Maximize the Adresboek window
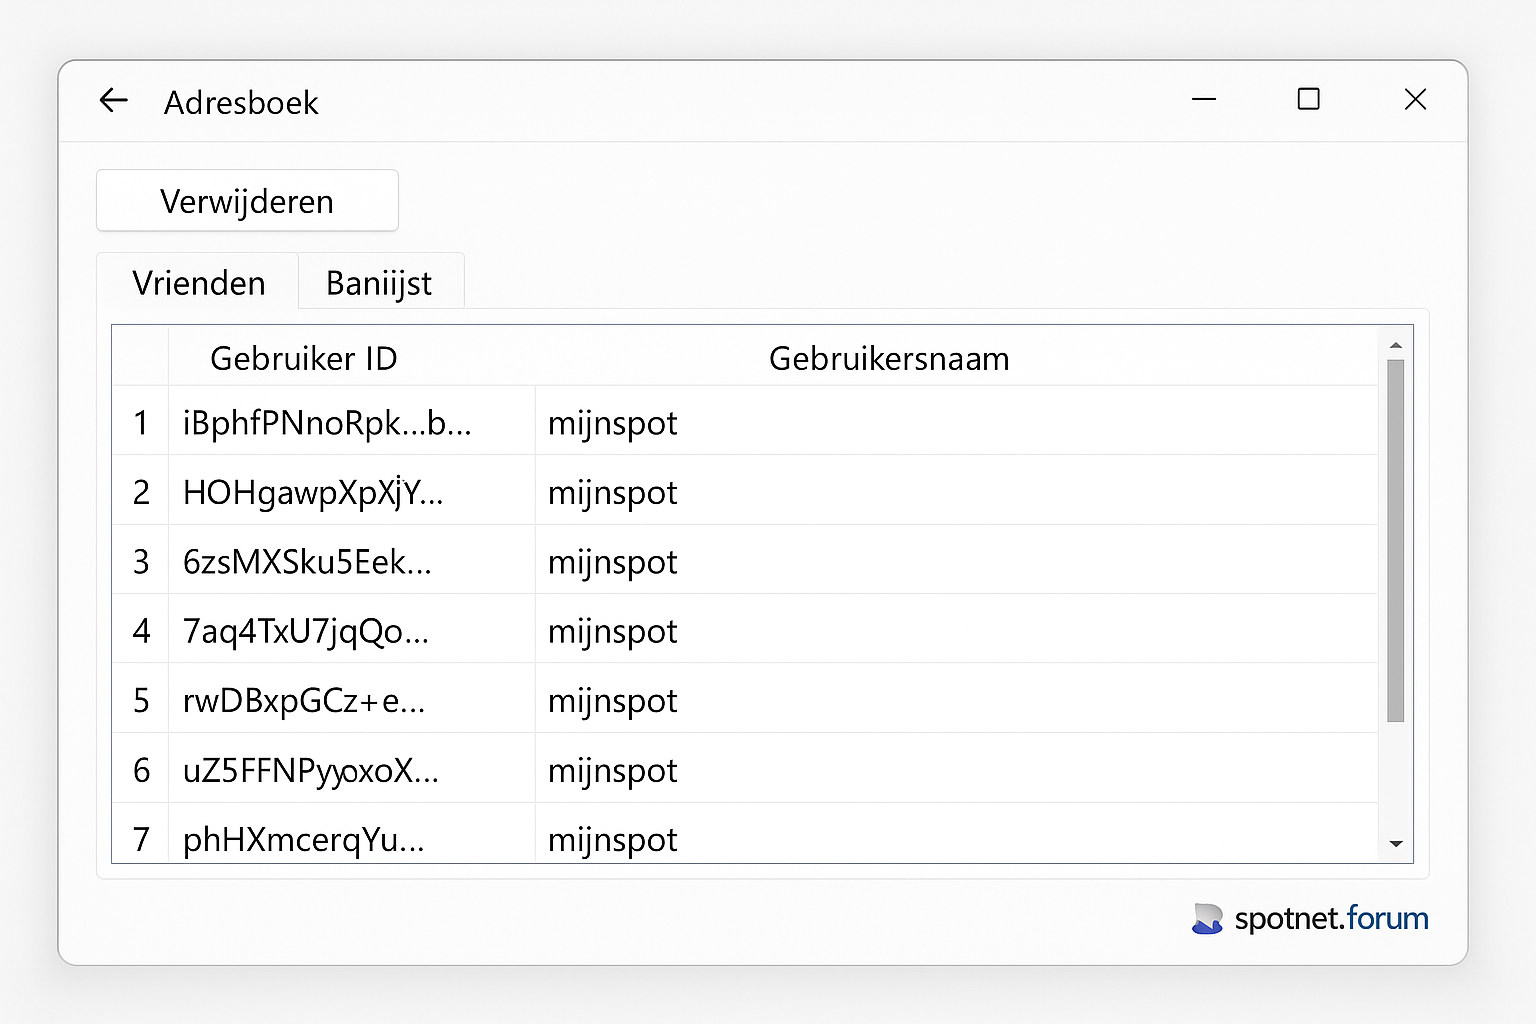The image size is (1536, 1024). click(1308, 99)
